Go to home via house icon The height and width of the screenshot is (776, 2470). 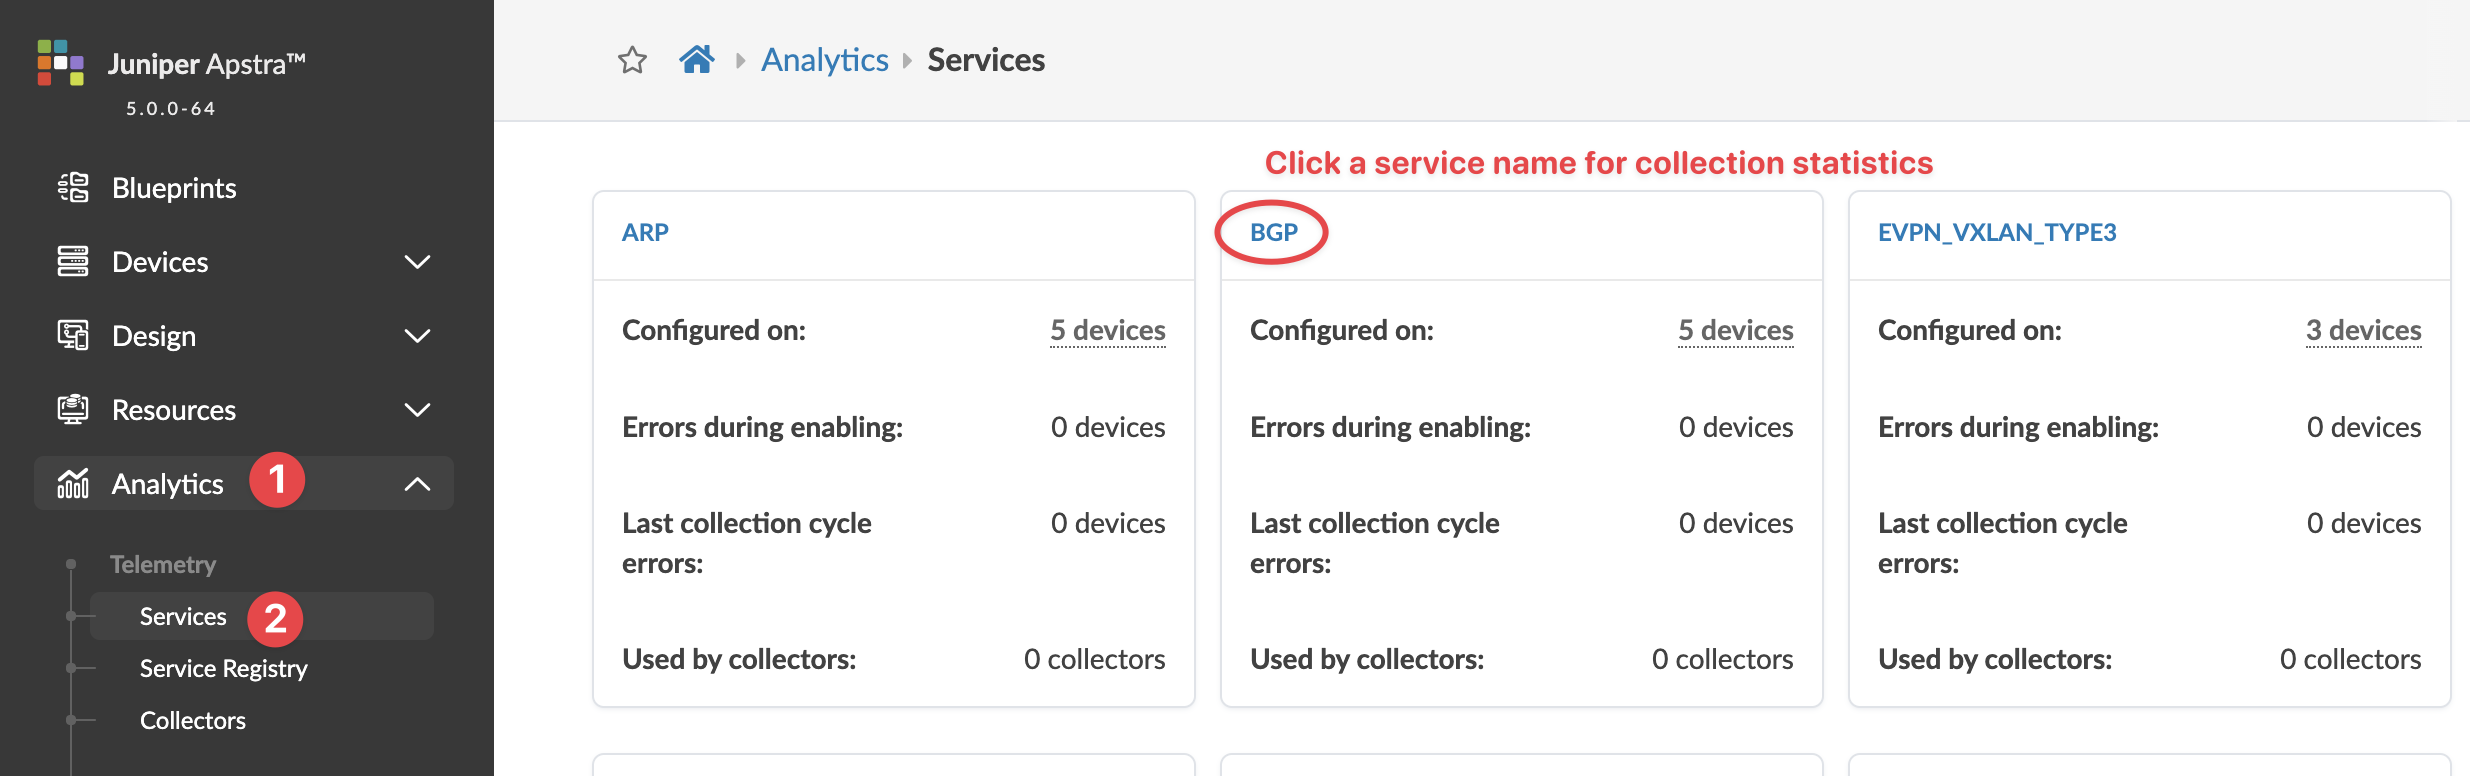697,60
